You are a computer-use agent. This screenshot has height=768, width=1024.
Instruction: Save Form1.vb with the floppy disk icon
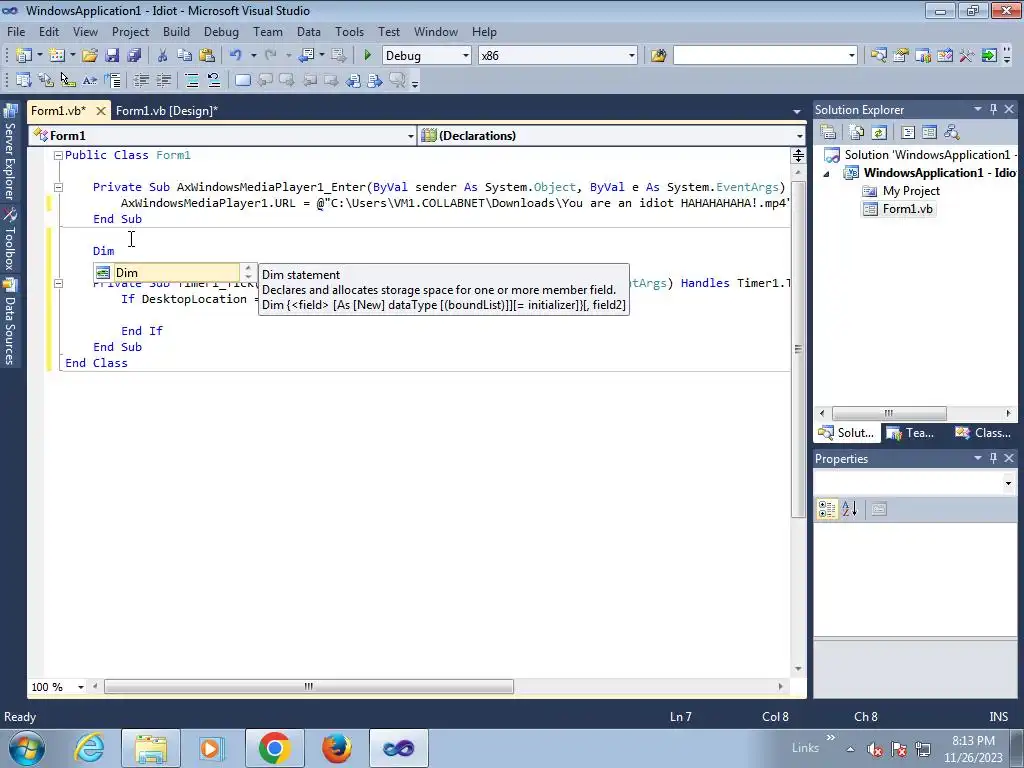tap(112, 56)
